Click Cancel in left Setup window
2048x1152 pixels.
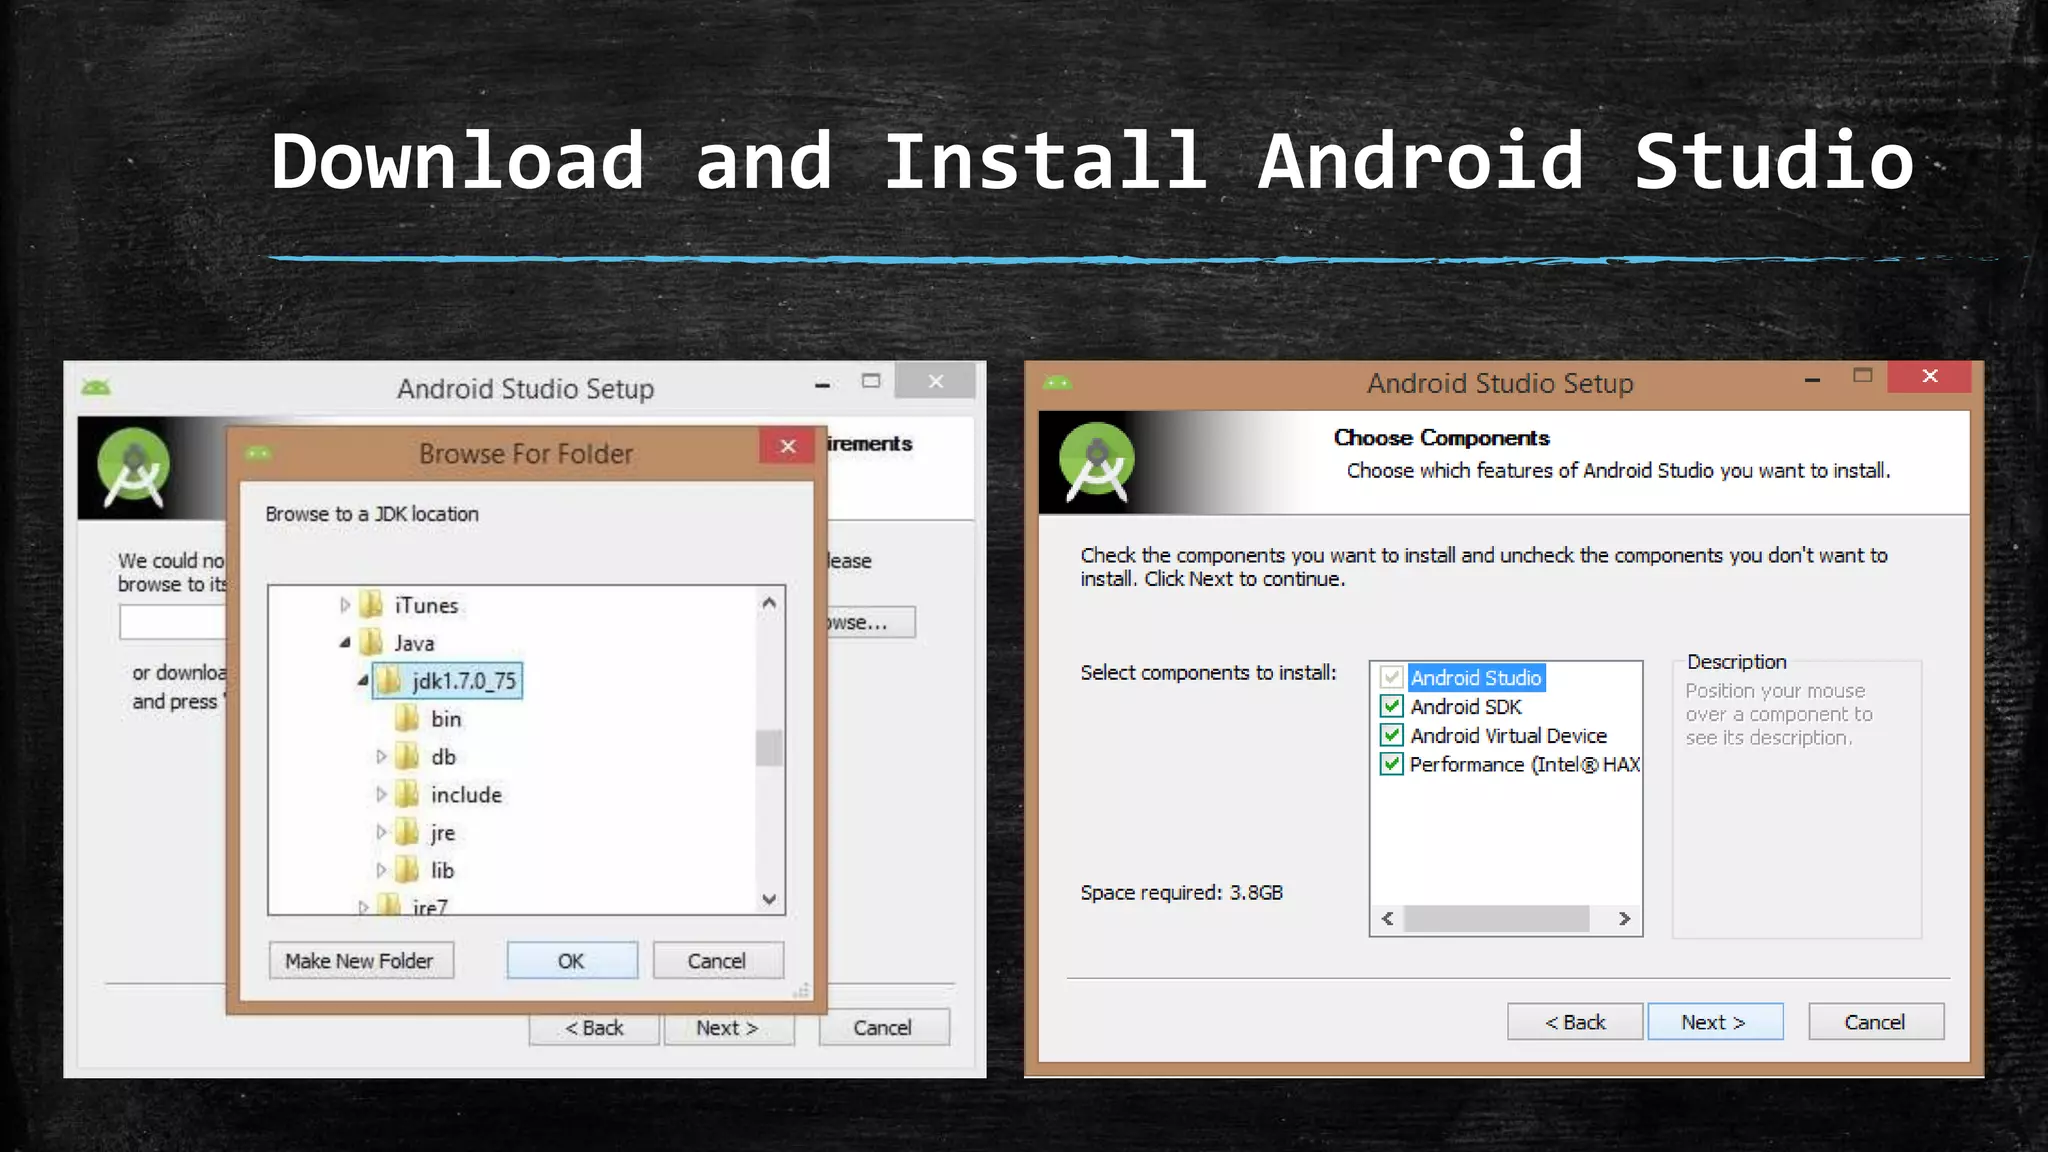pyautogui.click(x=883, y=1028)
